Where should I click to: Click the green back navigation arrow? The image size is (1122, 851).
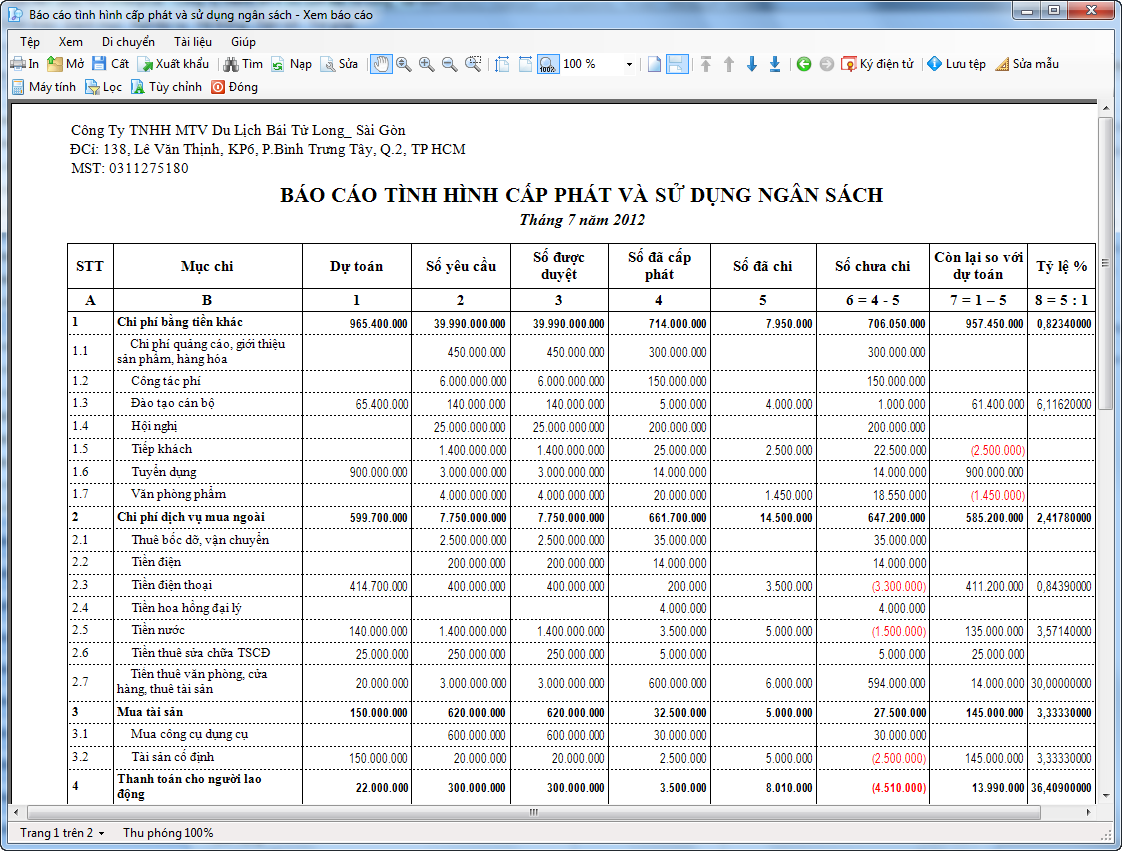pyautogui.click(x=804, y=64)
